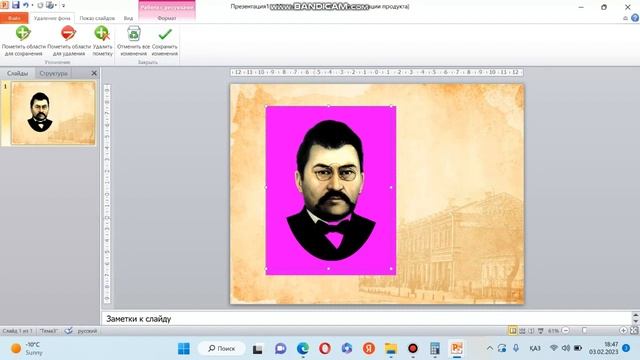Image resolution: width=640 pixels, height=360 pixels.
Task: Select Mark Areas to Remove tool
Action: click(69, 41)
